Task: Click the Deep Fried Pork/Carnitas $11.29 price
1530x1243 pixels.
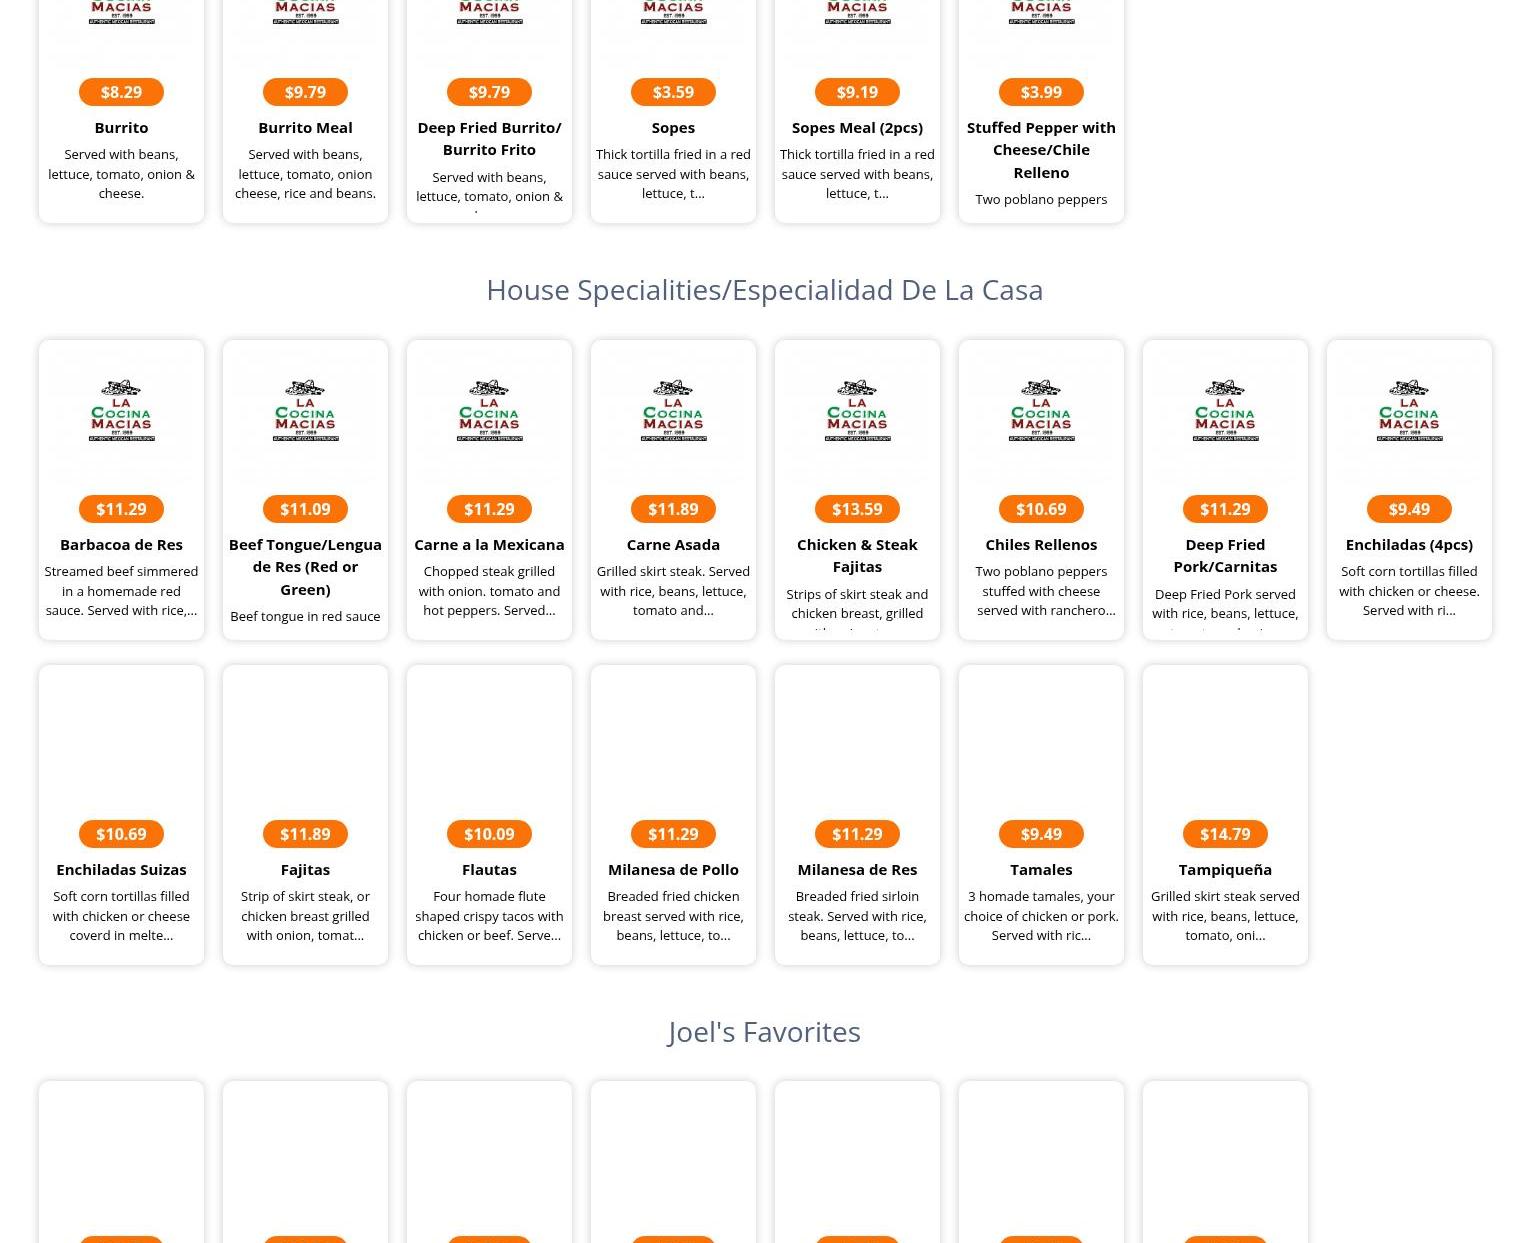Action: pos(1225,509)
